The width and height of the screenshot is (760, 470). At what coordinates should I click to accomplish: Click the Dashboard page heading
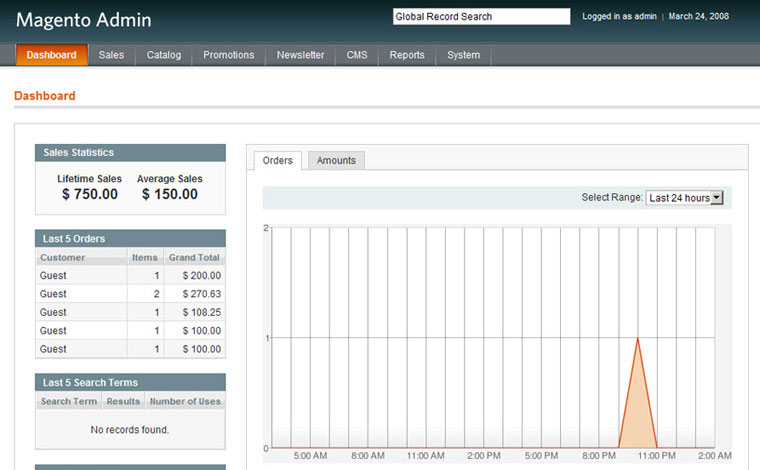[x=45, y=96]
